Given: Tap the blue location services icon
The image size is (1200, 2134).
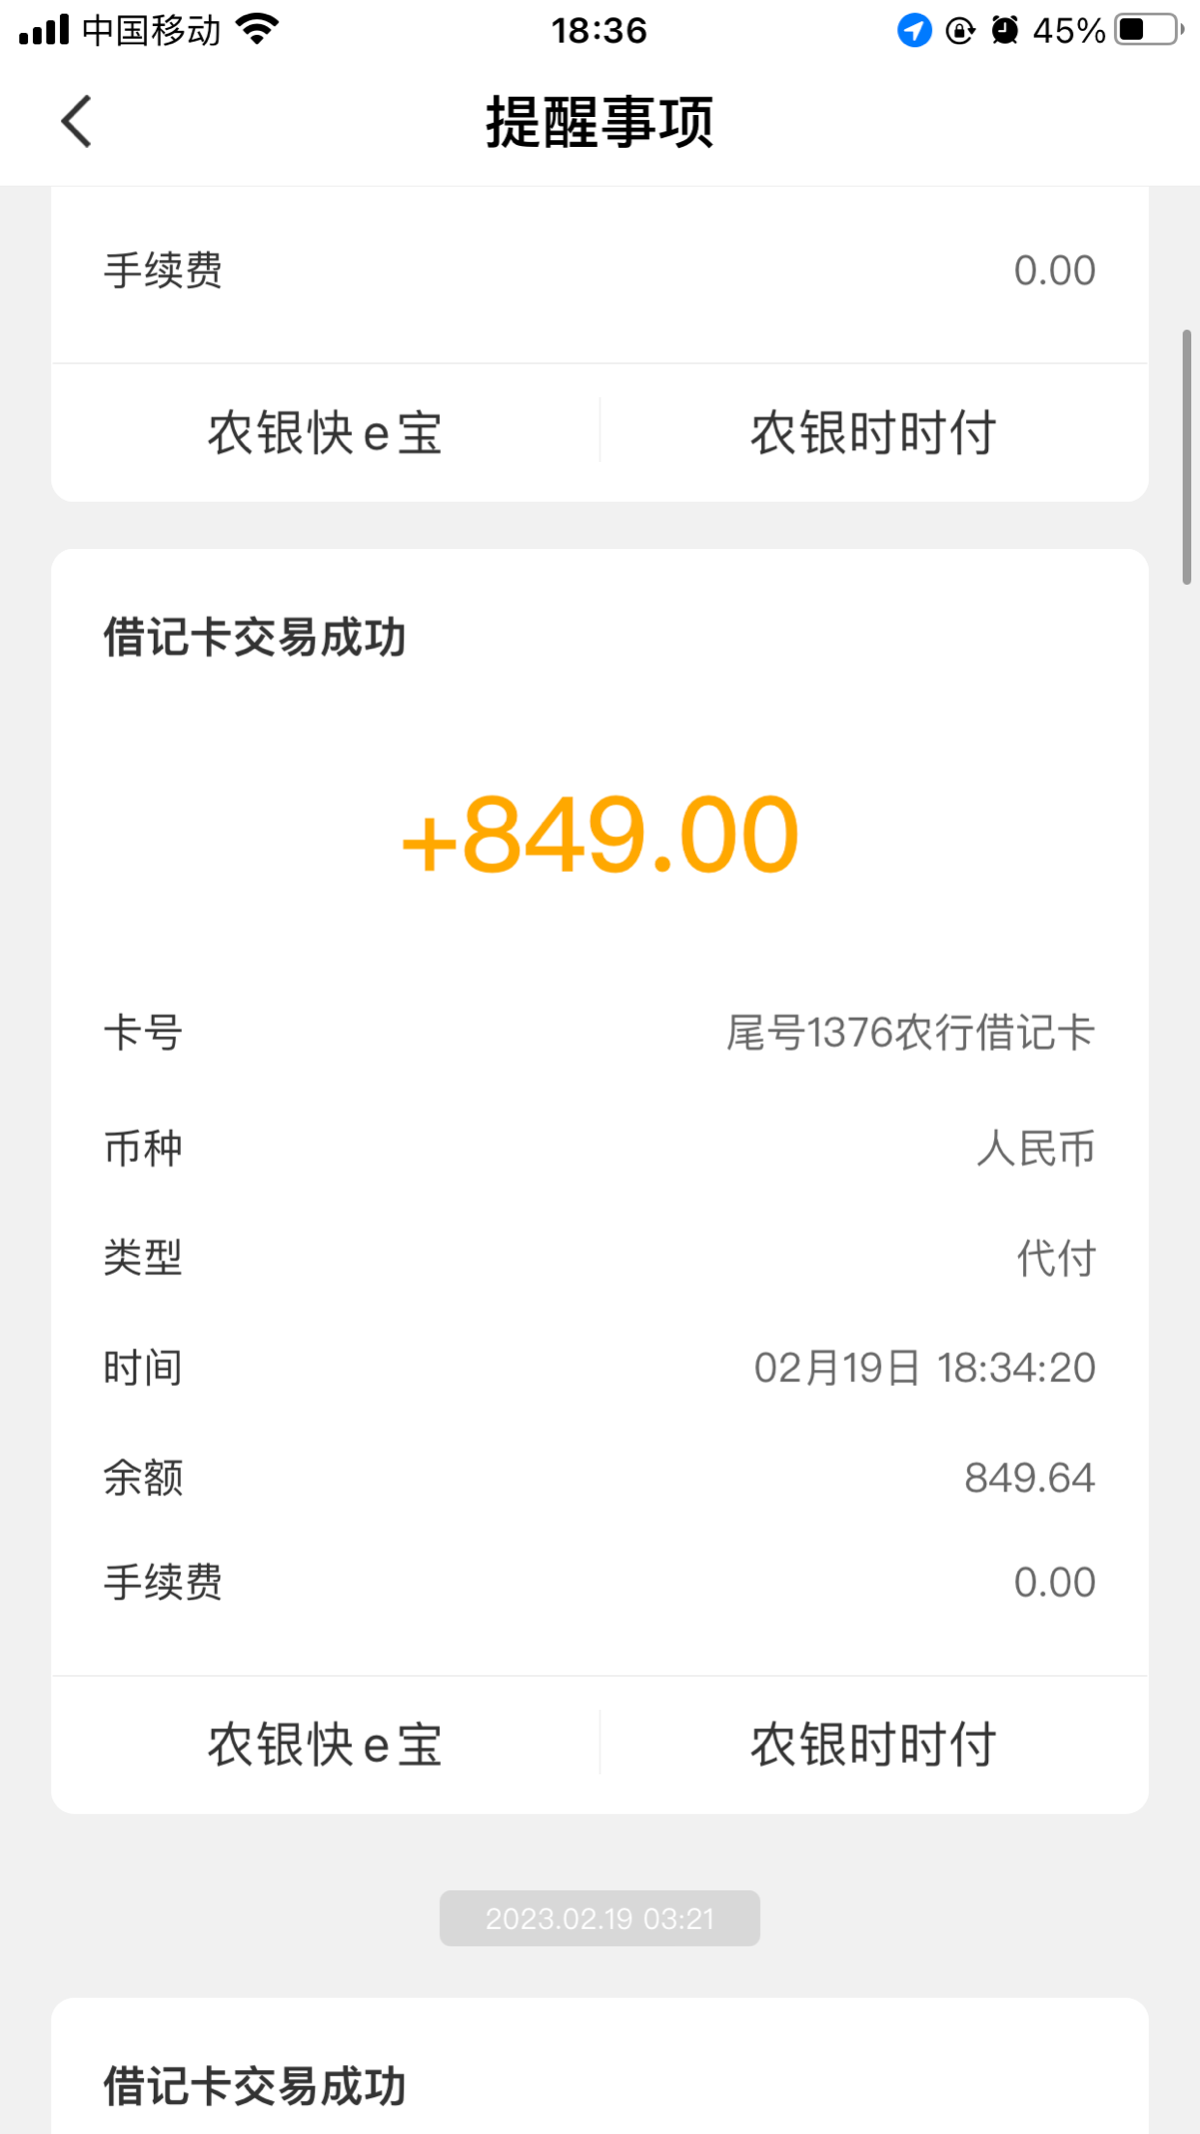Looking at the screenshot, I should tap(914, 31).
